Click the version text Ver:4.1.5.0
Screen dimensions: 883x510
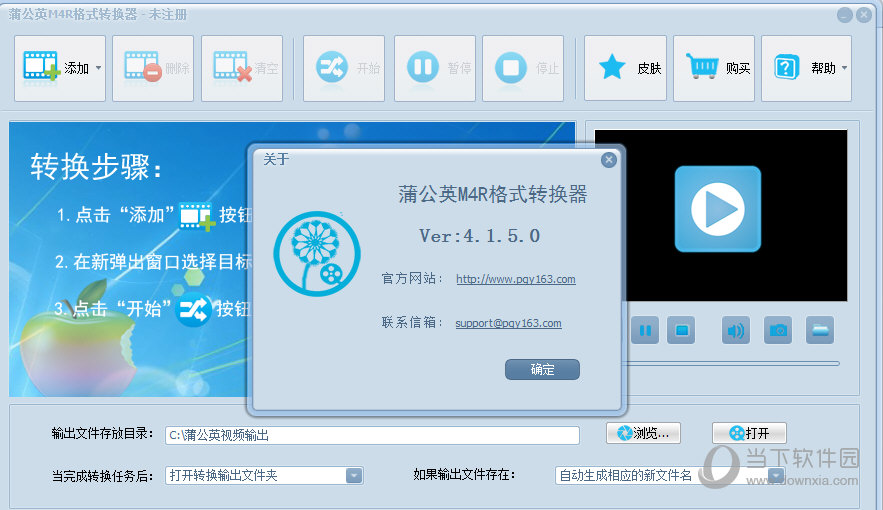click(479, 236)
